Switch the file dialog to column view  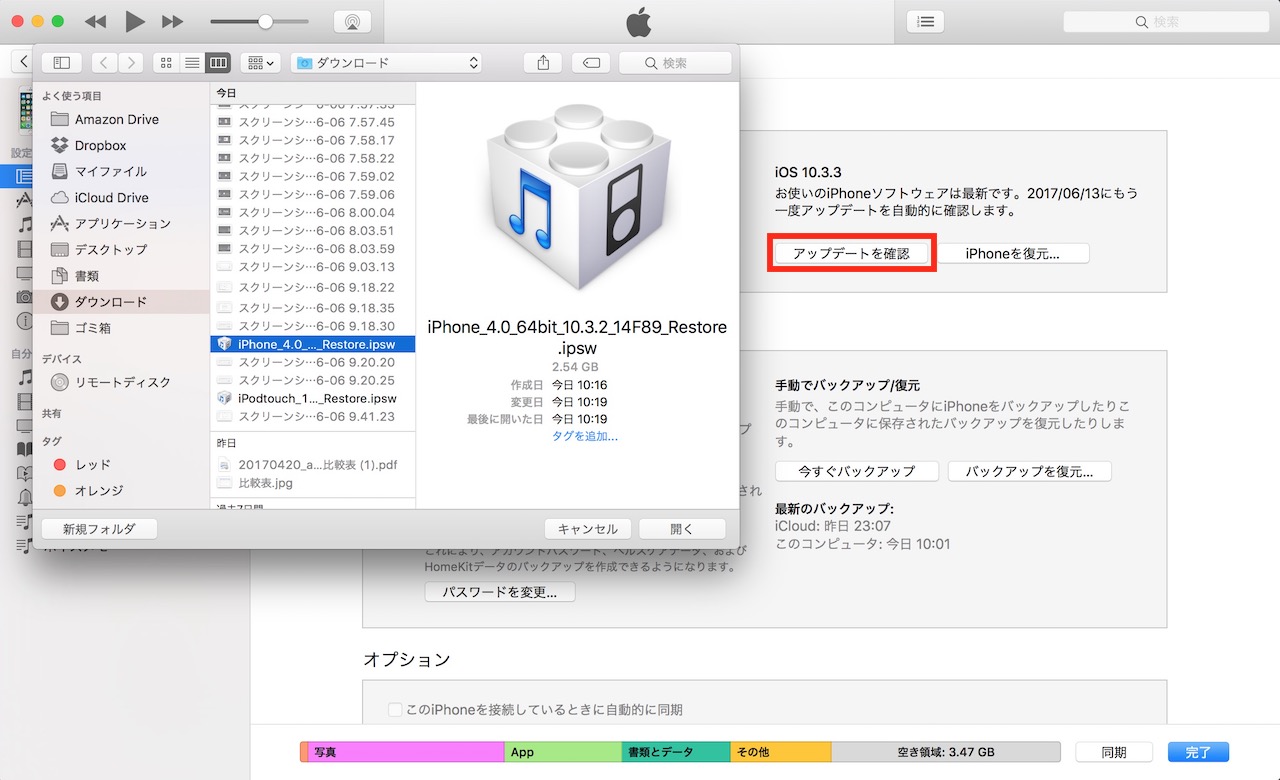coord(218,62)
